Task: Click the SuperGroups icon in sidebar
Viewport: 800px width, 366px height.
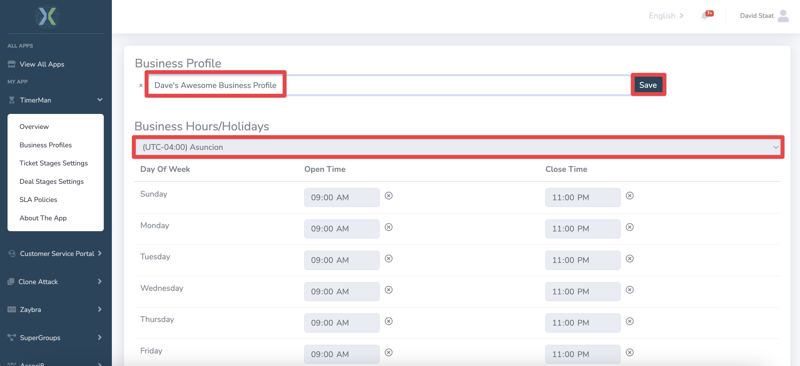Action: pos(11,338)
